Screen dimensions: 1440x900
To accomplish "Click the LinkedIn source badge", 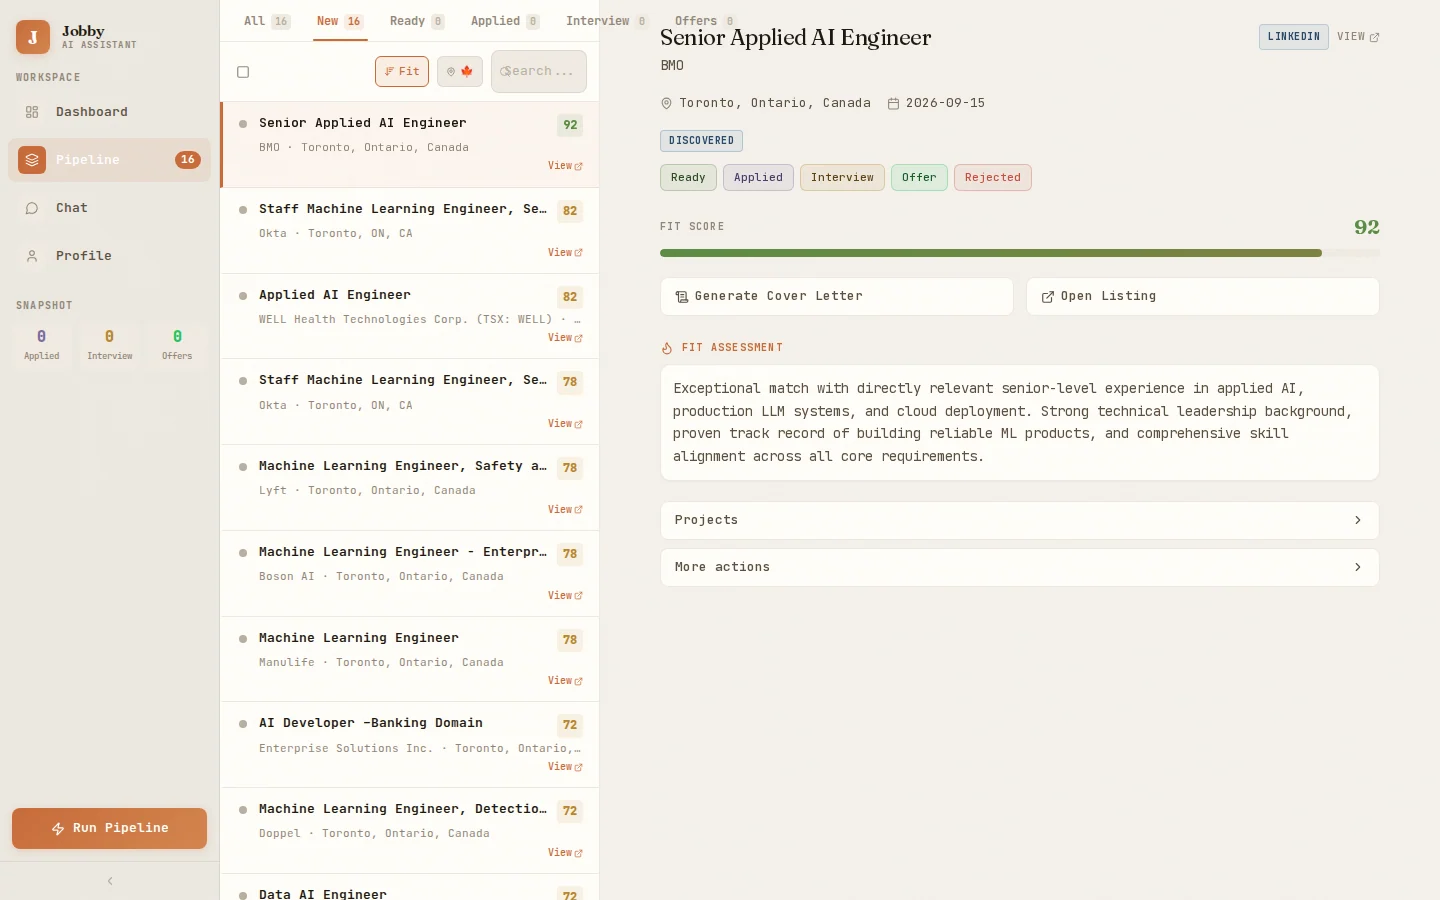I will point(1294,37).
